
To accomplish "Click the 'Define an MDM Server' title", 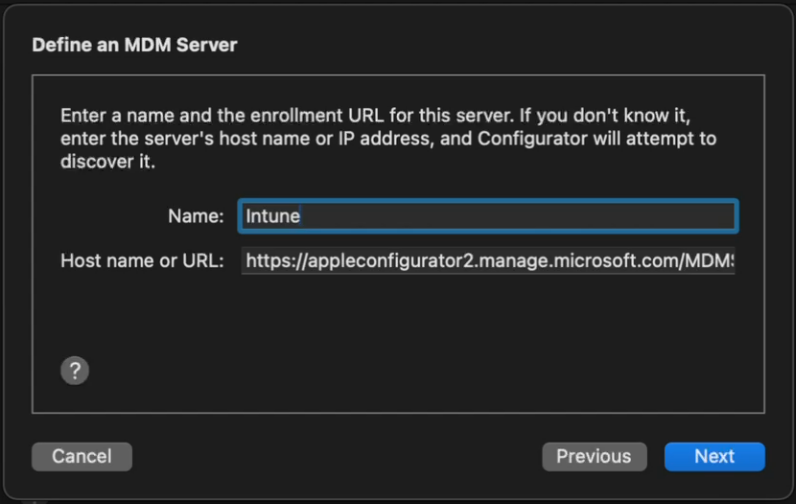I will click(134, 45).
